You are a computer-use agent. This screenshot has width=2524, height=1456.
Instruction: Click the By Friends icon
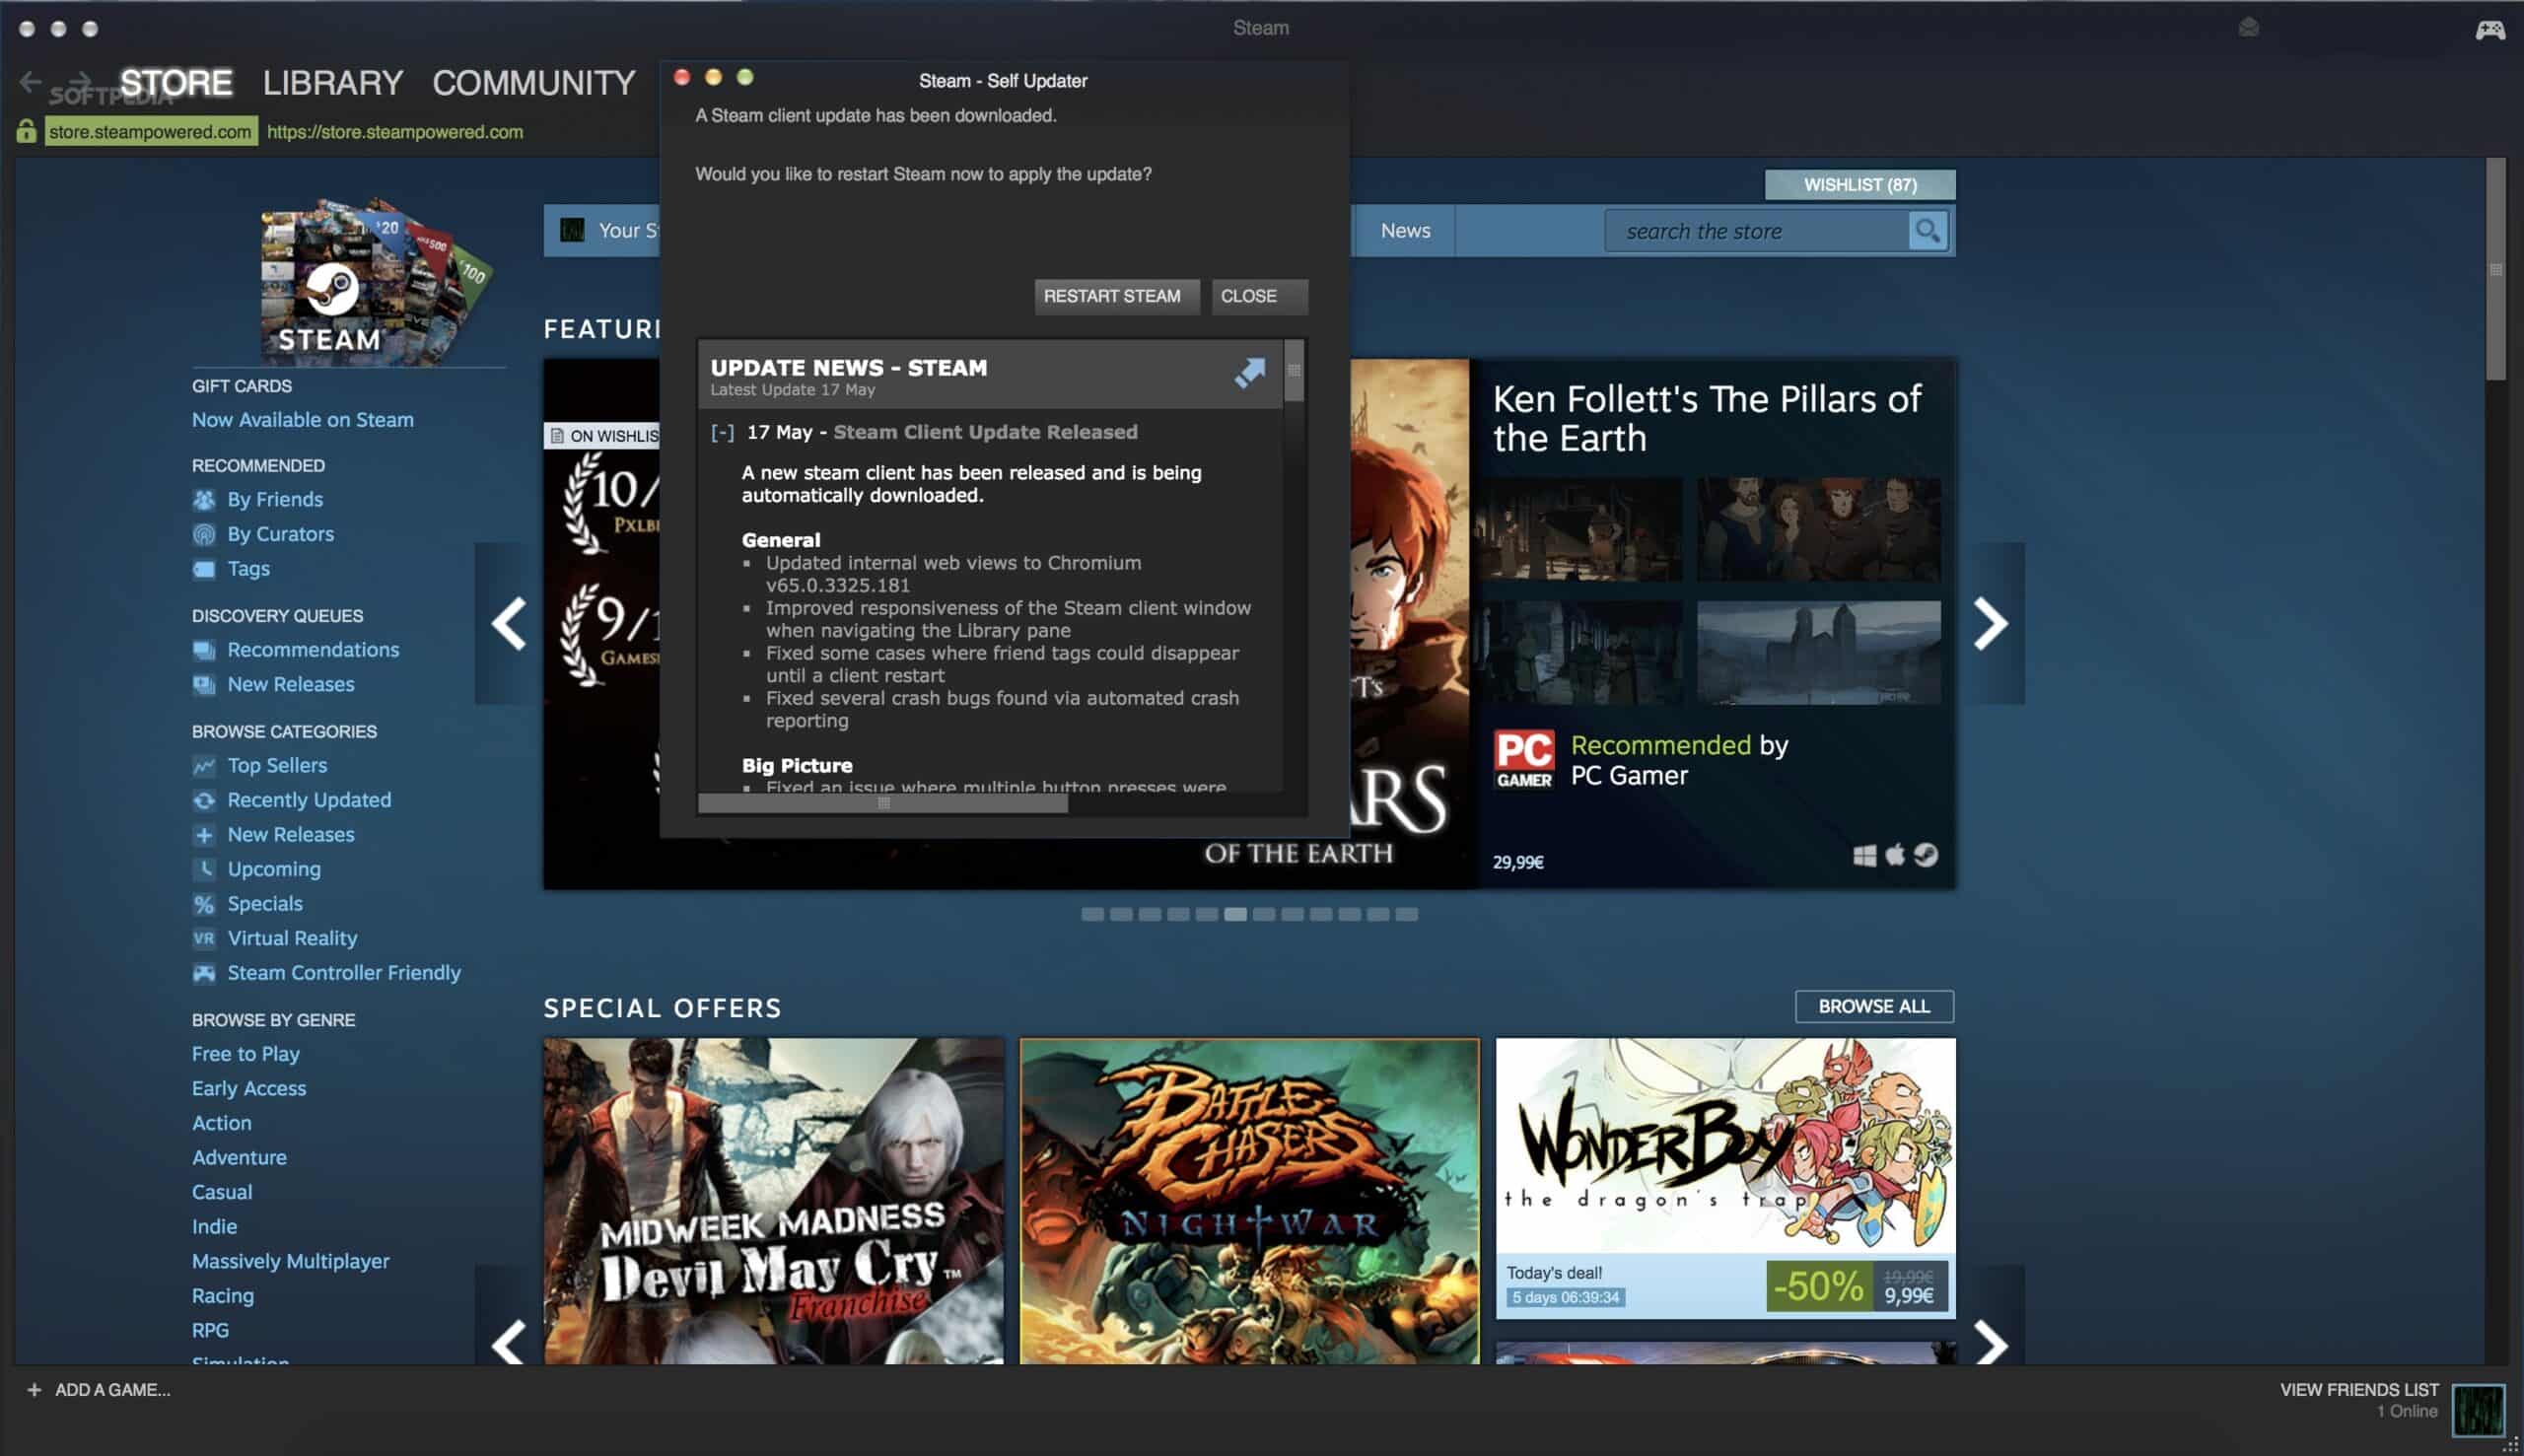(204, 500)
